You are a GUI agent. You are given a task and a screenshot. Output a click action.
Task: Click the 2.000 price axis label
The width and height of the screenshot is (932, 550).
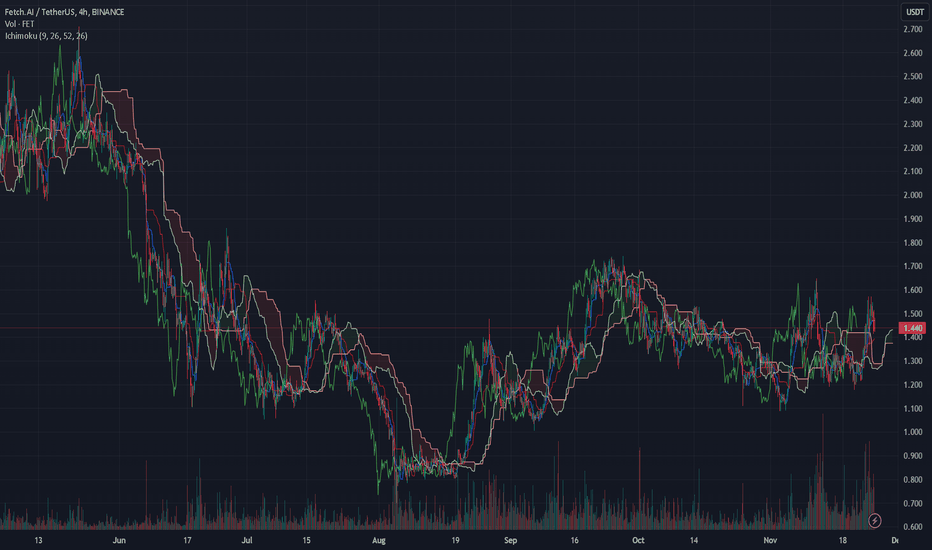point(913,195)
